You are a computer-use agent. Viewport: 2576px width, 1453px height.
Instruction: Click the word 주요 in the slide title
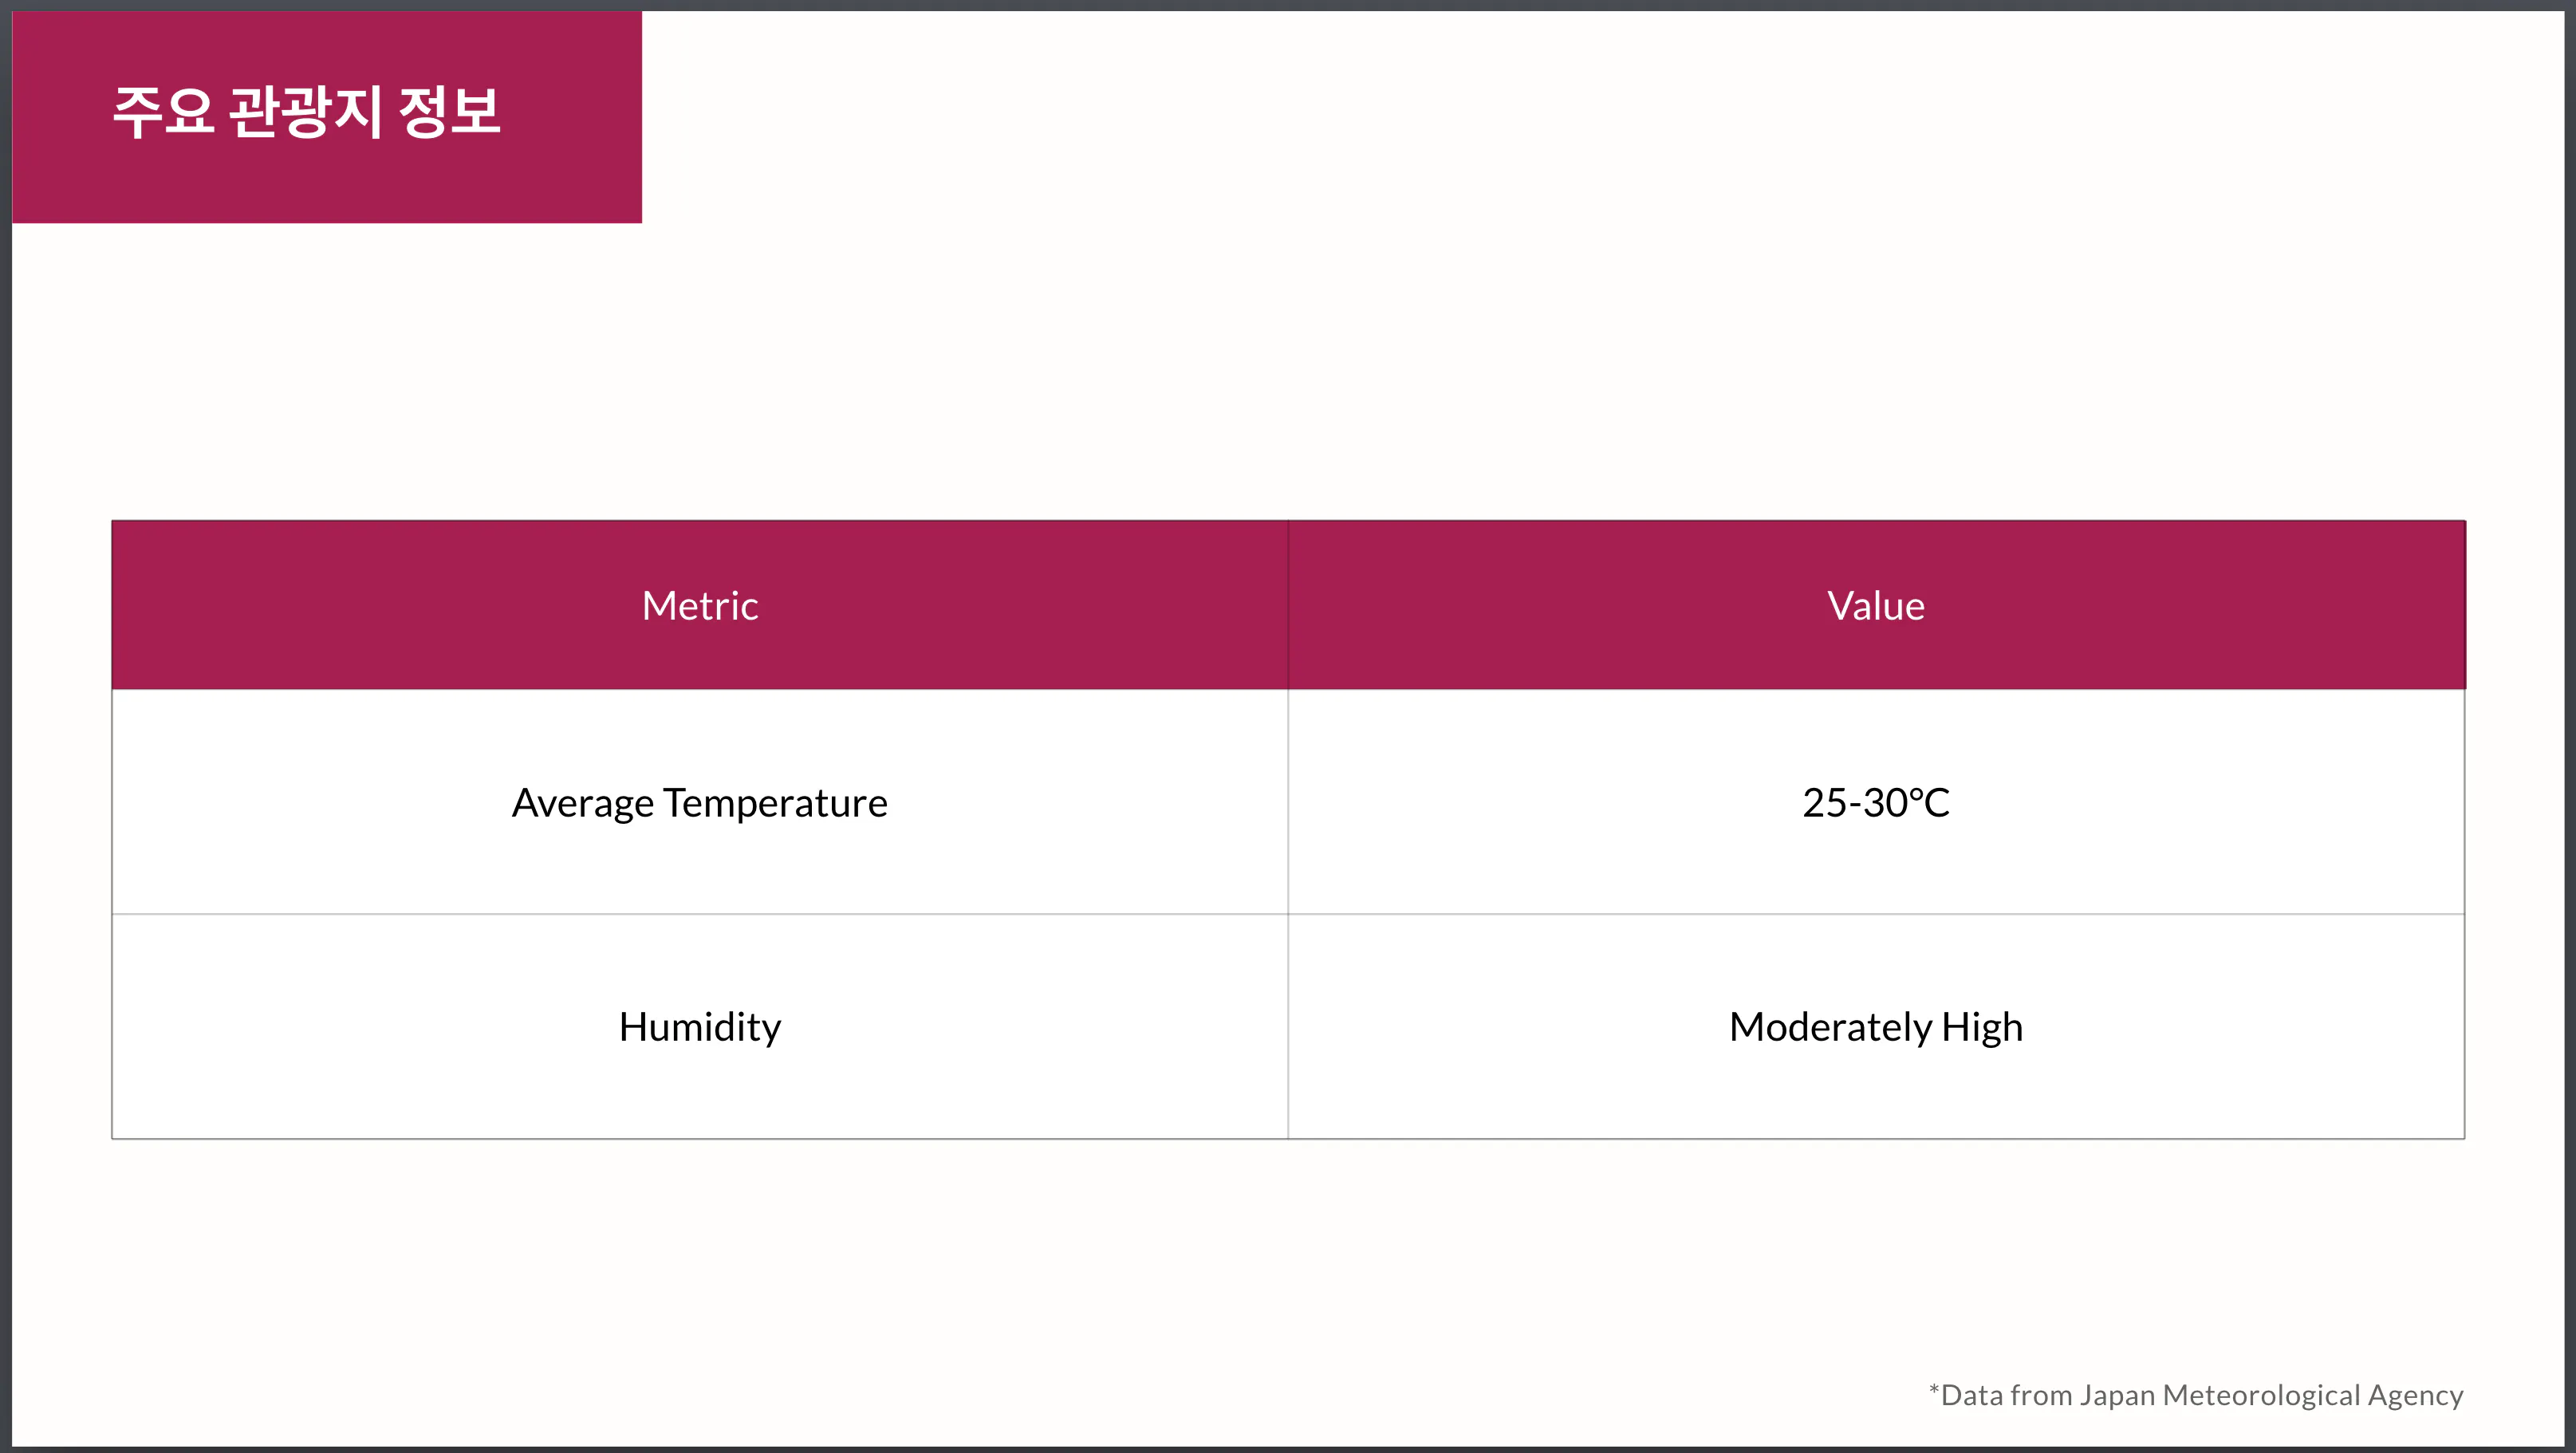coord(163,110)
